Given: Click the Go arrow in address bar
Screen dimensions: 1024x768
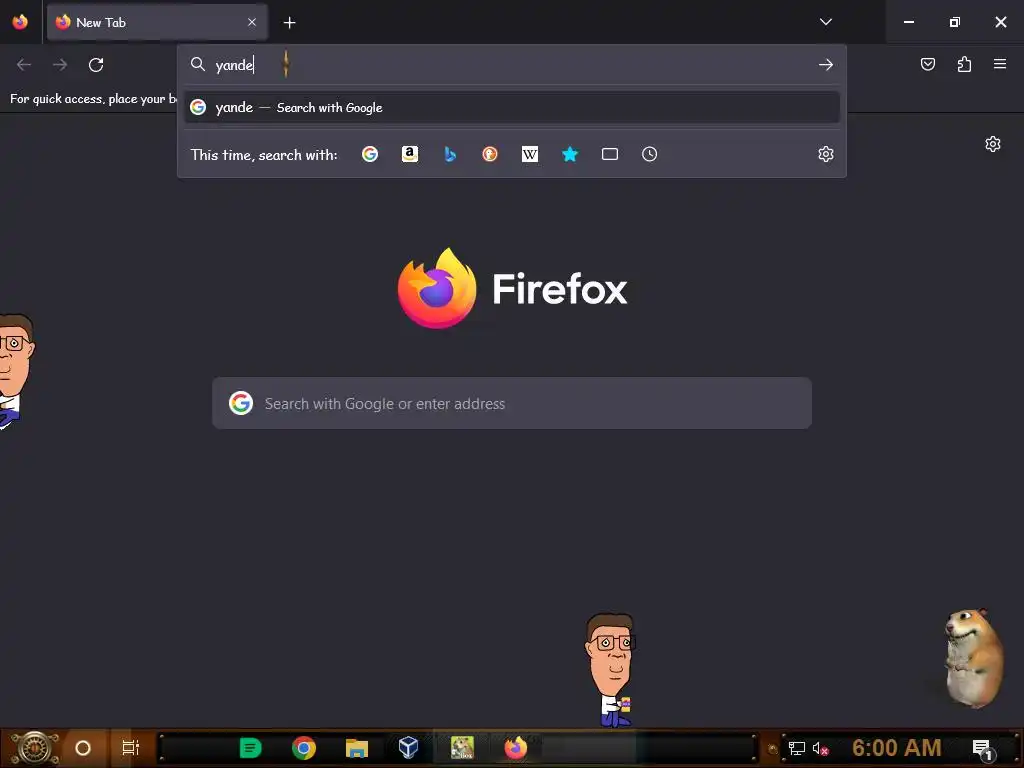Looking at the screenshot, I should pyautogui.click(x=825, y=65).
